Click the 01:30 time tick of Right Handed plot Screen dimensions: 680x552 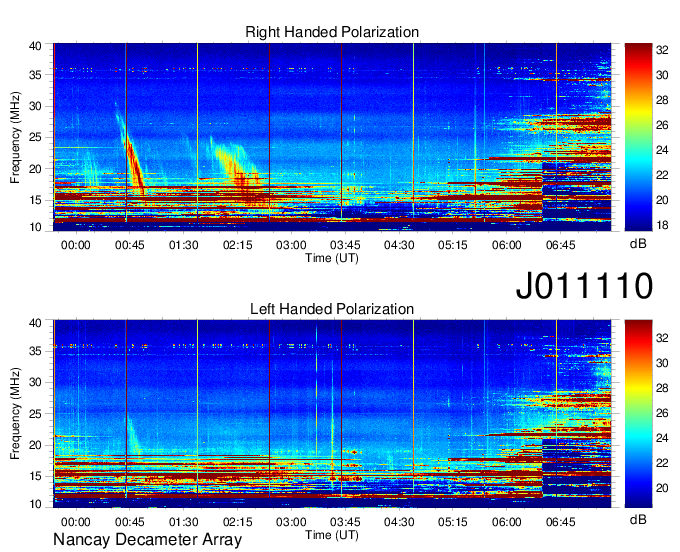click(x=183, y=245)
